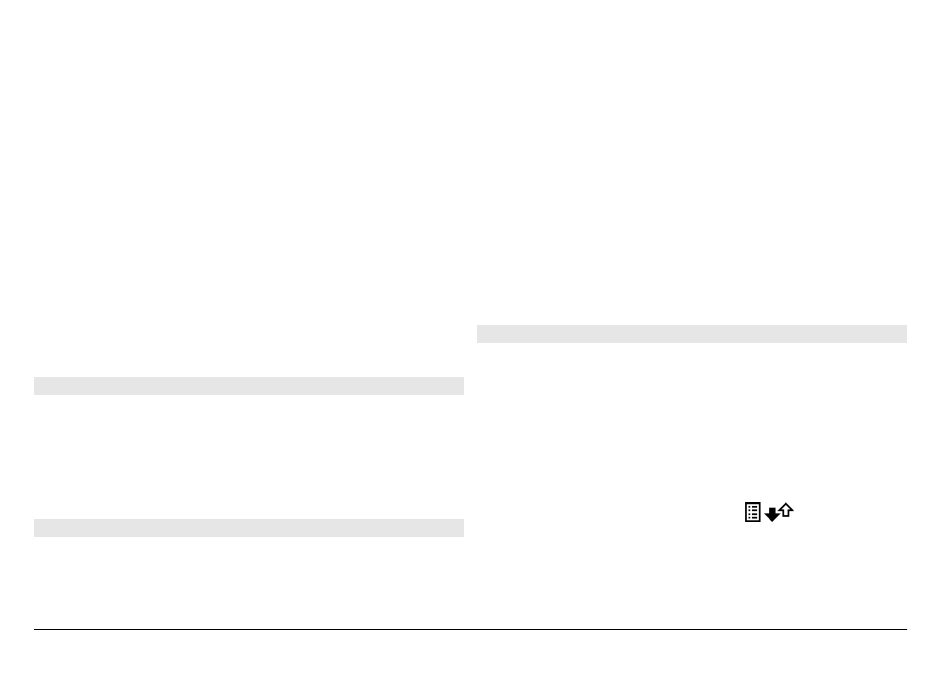
Task: Click the thin horizontal line at page bottom
Action: [470, 629]
